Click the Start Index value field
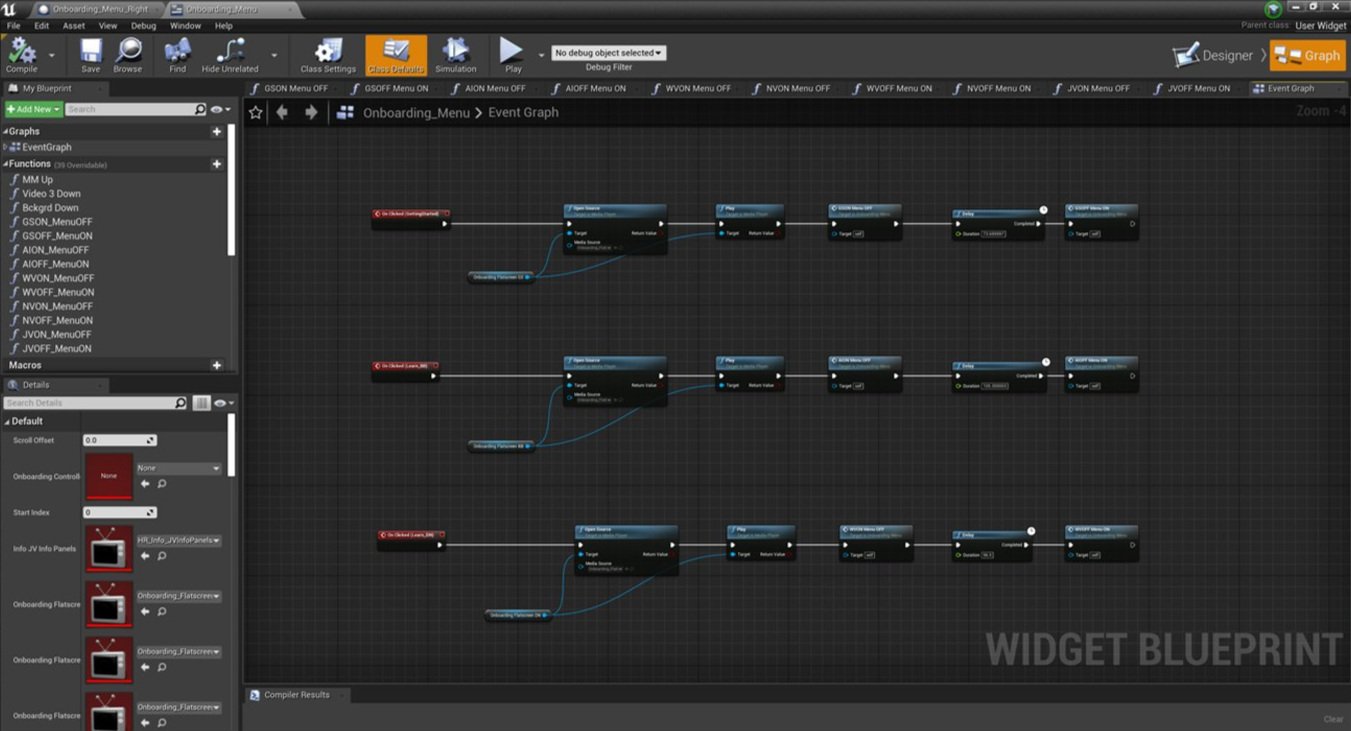This screenshot has height=731, width=1351. 119,512
